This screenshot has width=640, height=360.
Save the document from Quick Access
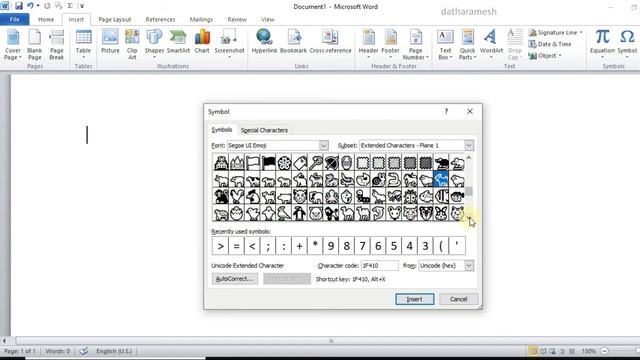pyautogui.click(x=18, y=6)
